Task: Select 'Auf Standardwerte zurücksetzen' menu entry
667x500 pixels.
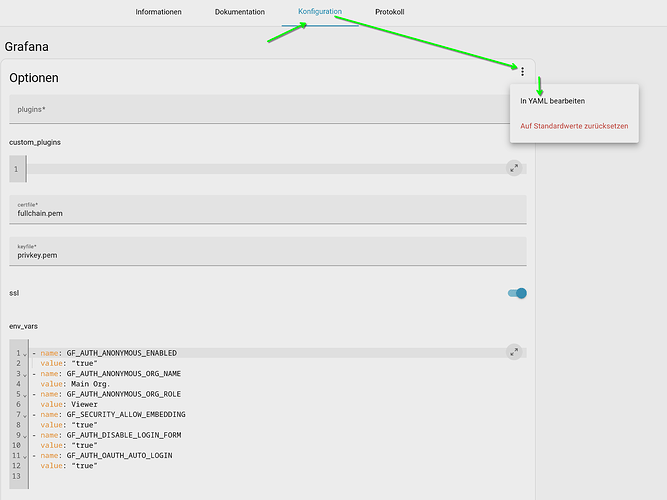Action: [574, 126]
